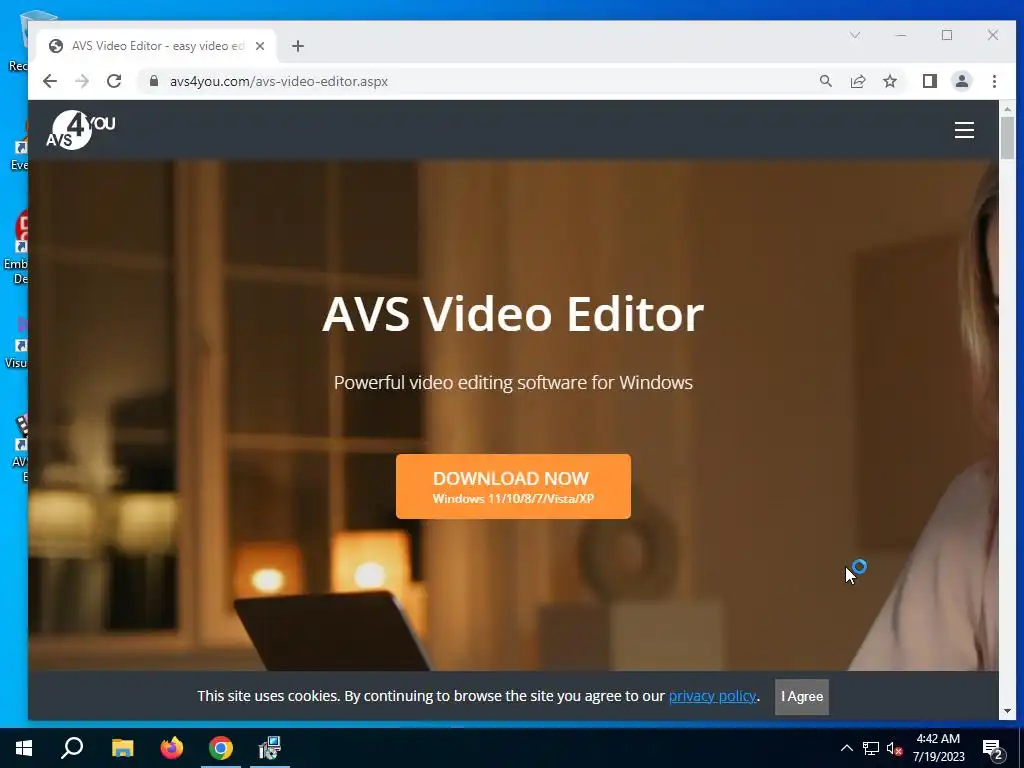The width and height of the screenshot is (1024, 768).
Task: Open the tab search chevron
Action: 854,35
